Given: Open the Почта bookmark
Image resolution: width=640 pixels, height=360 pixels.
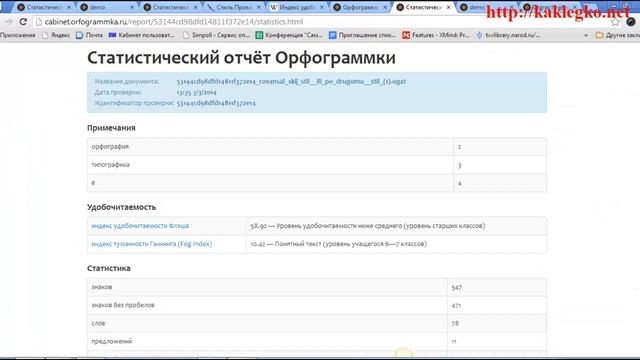Looking at the screenshot, I should tap(89, 36).
